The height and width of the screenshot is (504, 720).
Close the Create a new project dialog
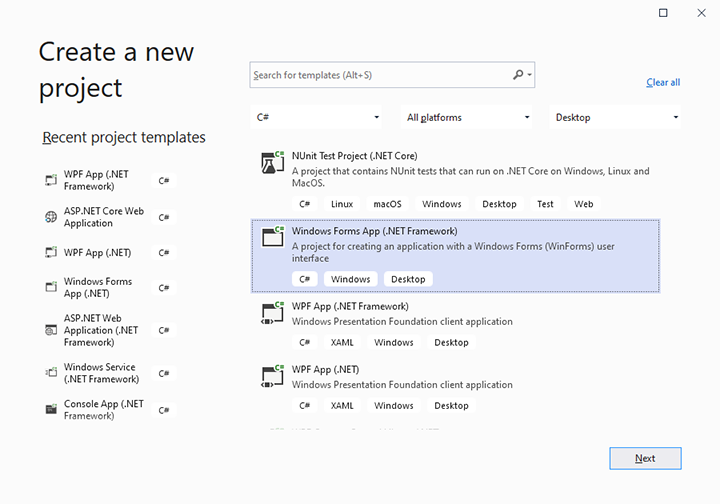(x=701, y=13)
